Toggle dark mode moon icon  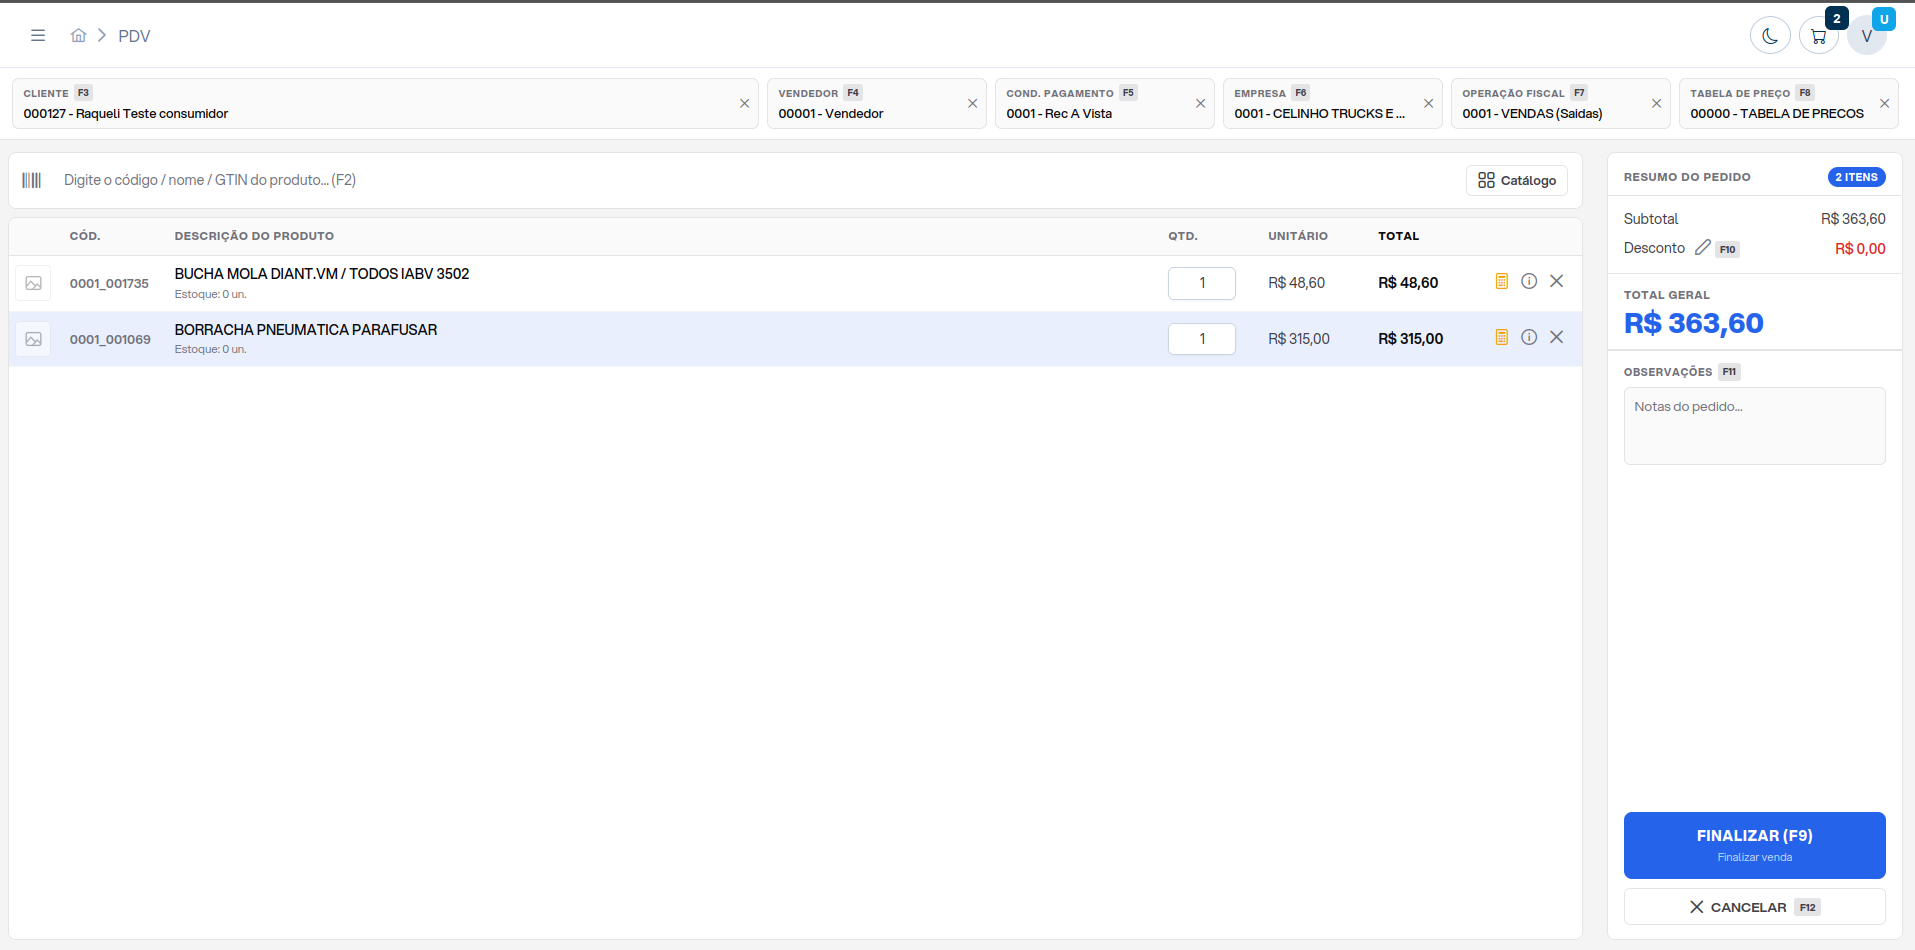(x=1769, y=36)
